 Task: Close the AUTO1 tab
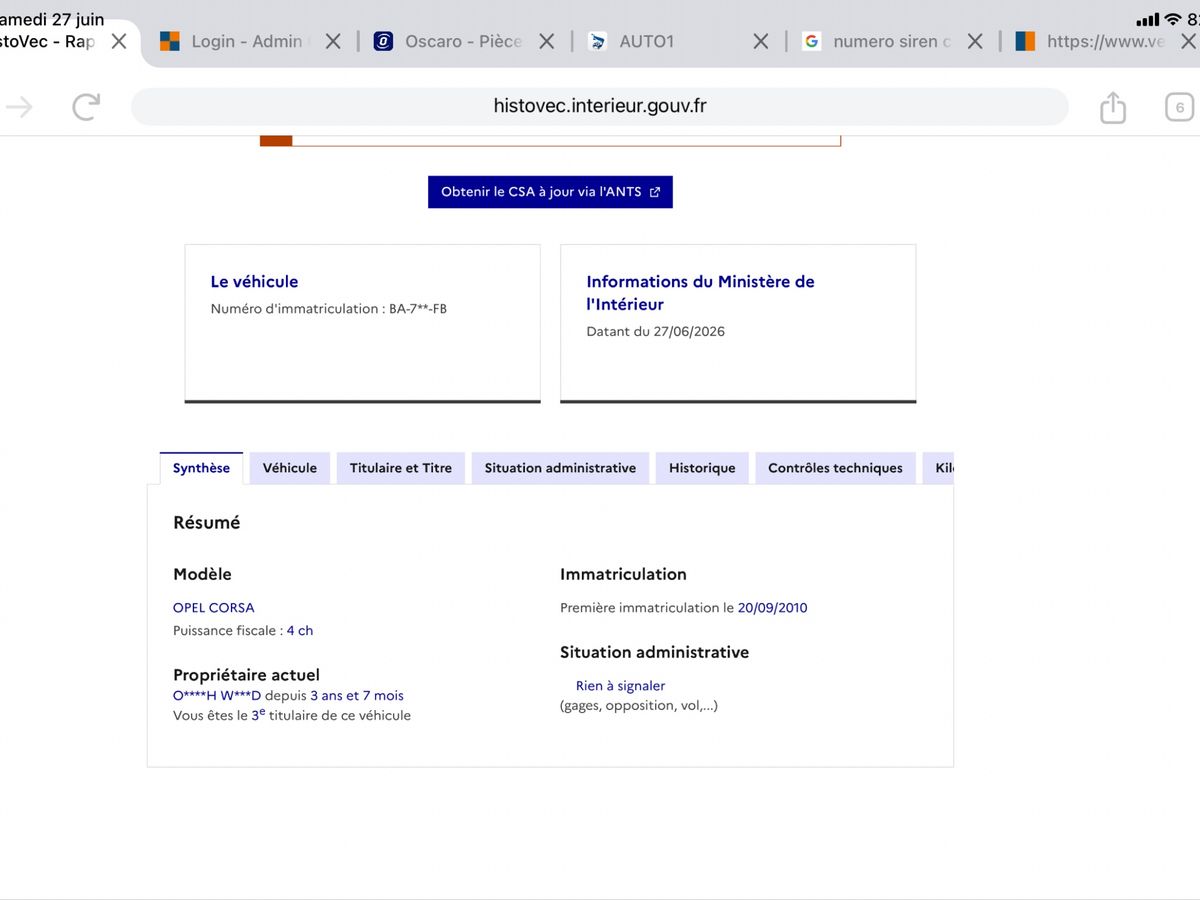(x=761, y=41)
